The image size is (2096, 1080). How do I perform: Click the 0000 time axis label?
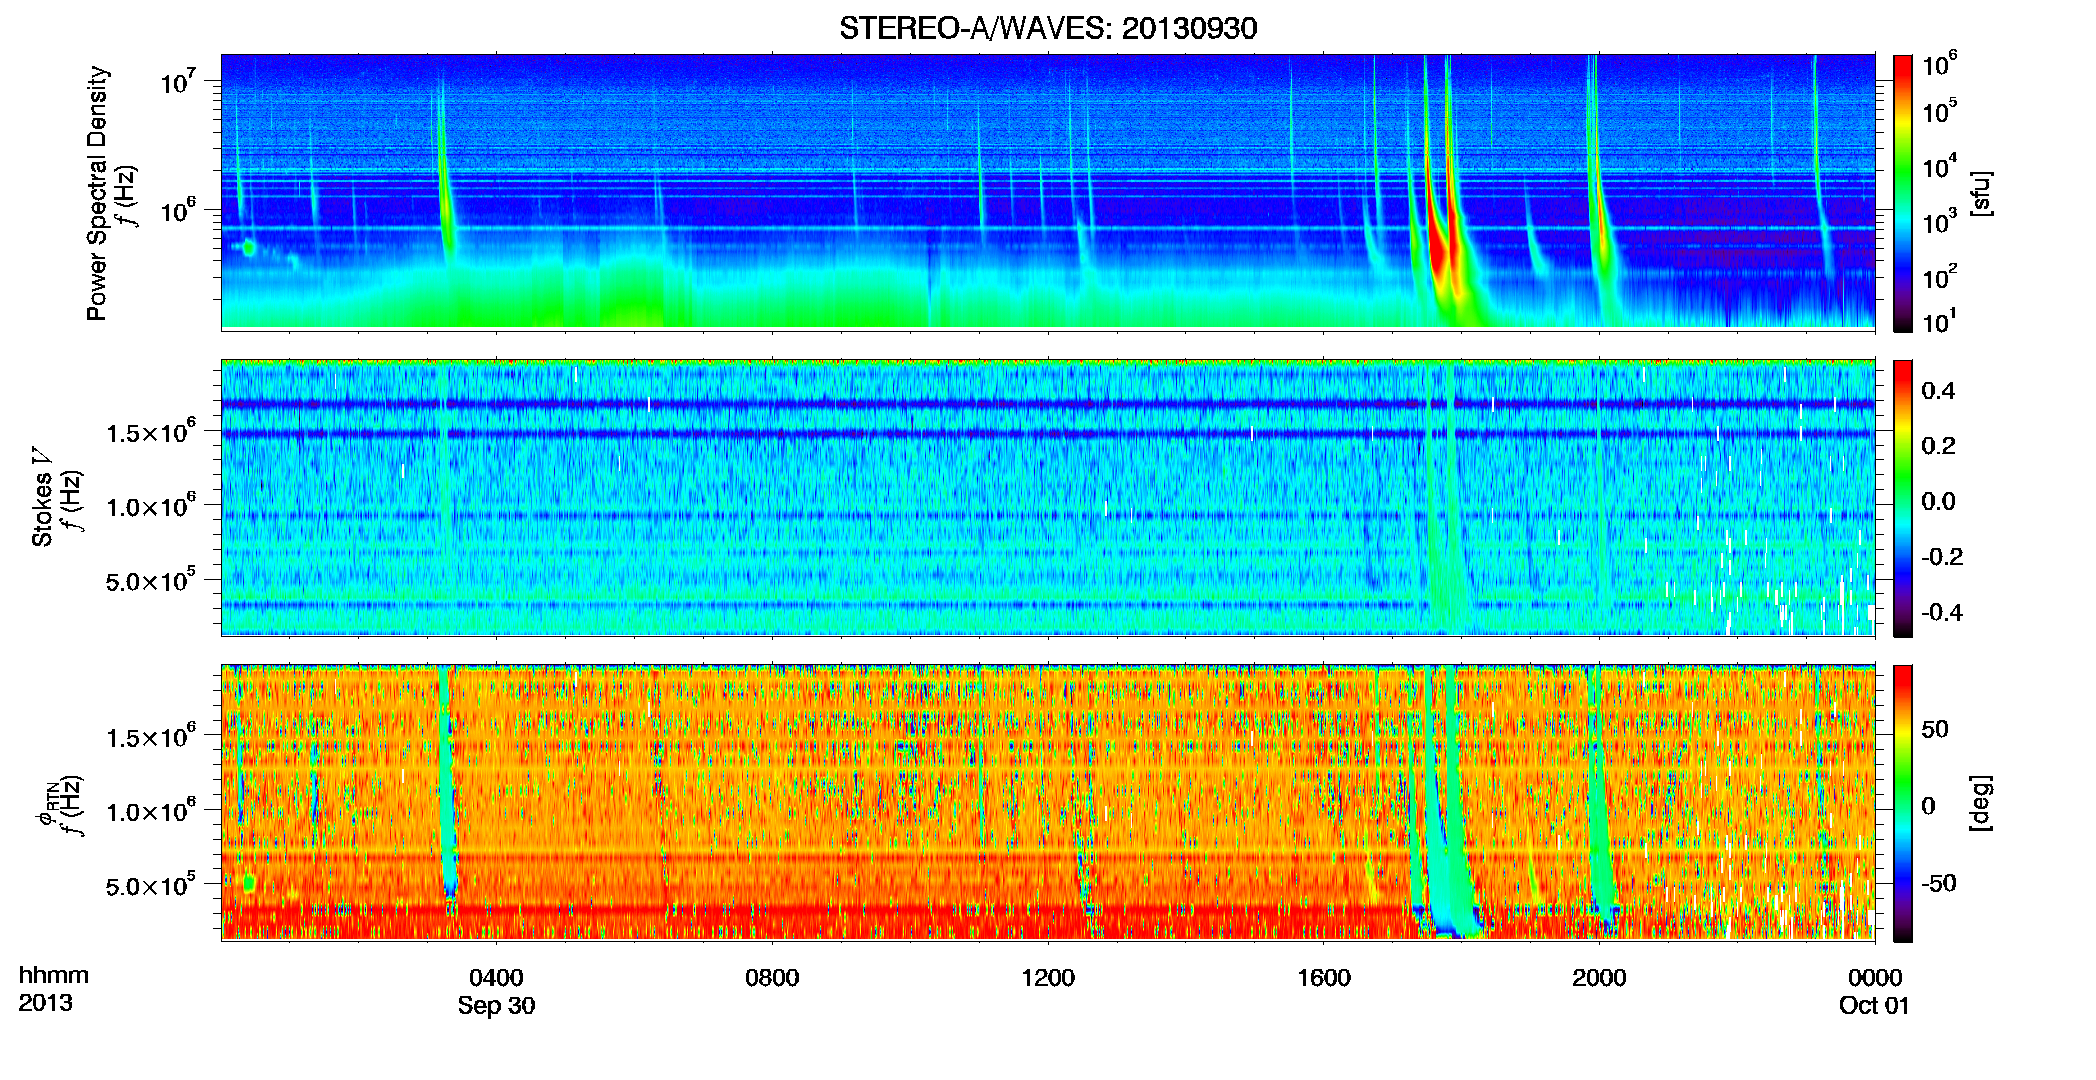click(x=1875, y=977)
